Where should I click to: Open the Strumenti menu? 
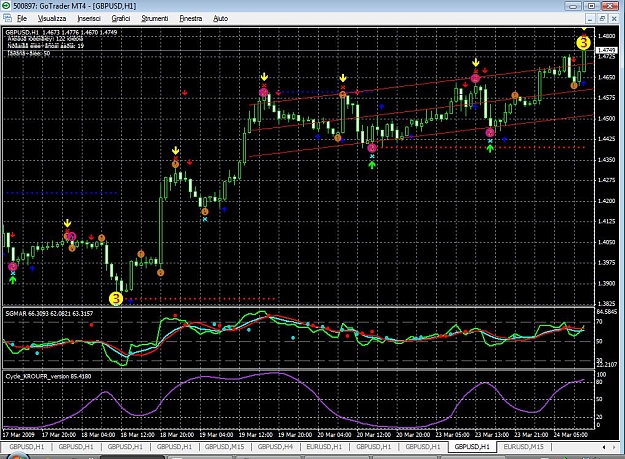(x=155, y=18)
